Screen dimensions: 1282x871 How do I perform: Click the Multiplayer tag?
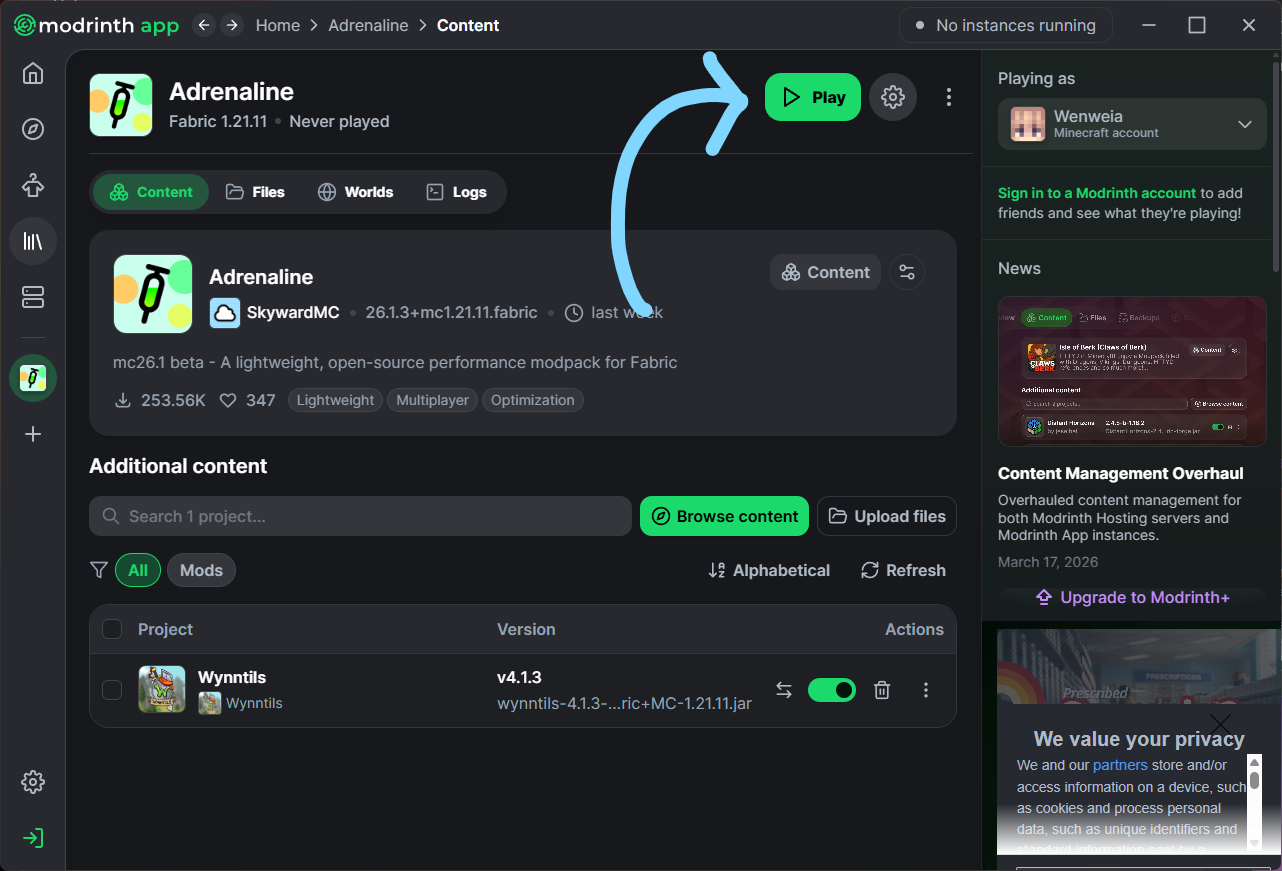coord(433,400)
